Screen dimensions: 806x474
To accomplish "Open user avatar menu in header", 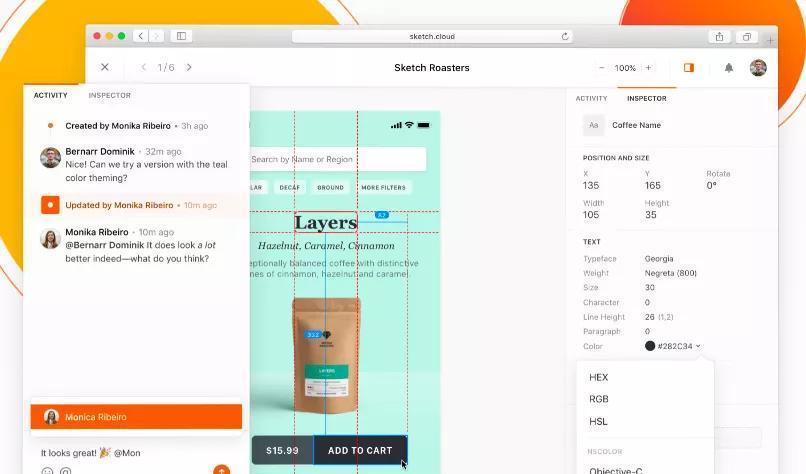I will (x=758, y=67).
